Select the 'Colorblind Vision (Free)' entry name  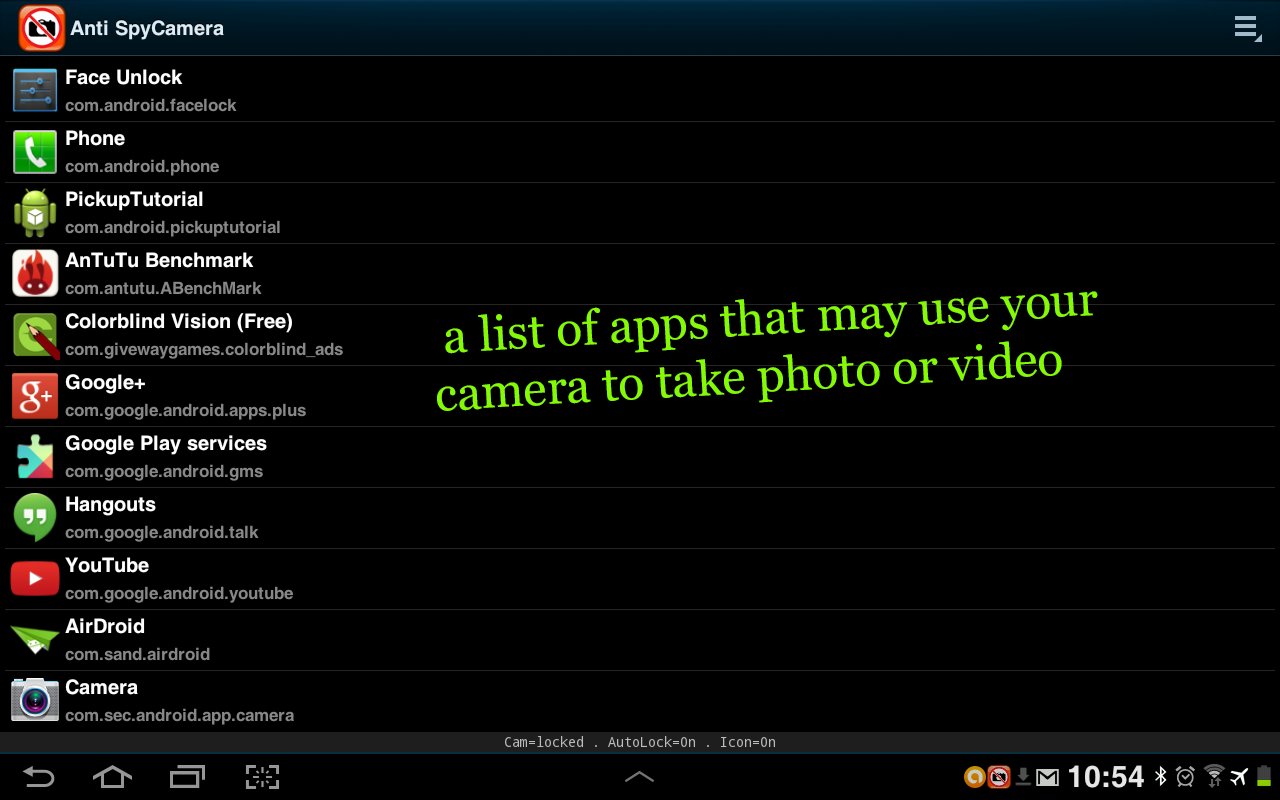pos(179,321)
